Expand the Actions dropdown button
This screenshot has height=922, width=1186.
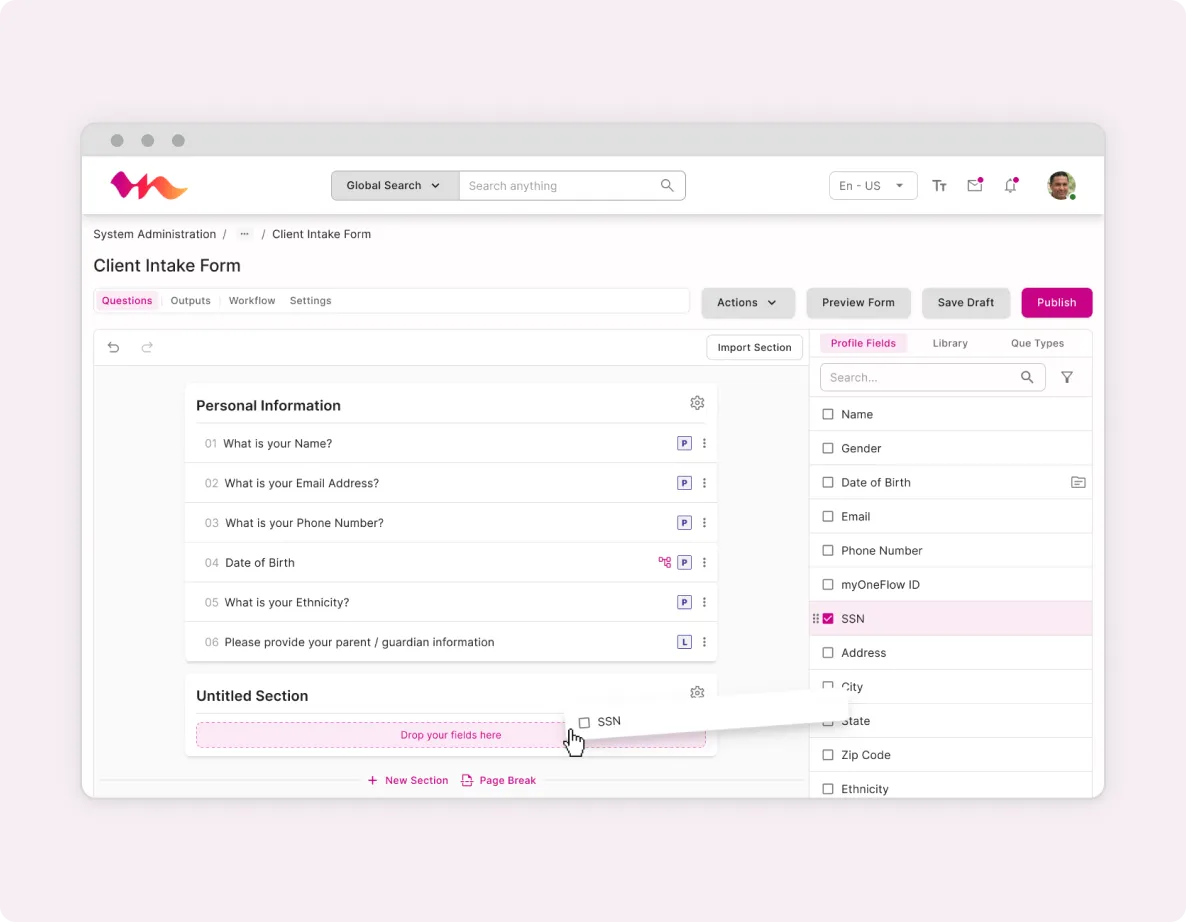point(747,303)
